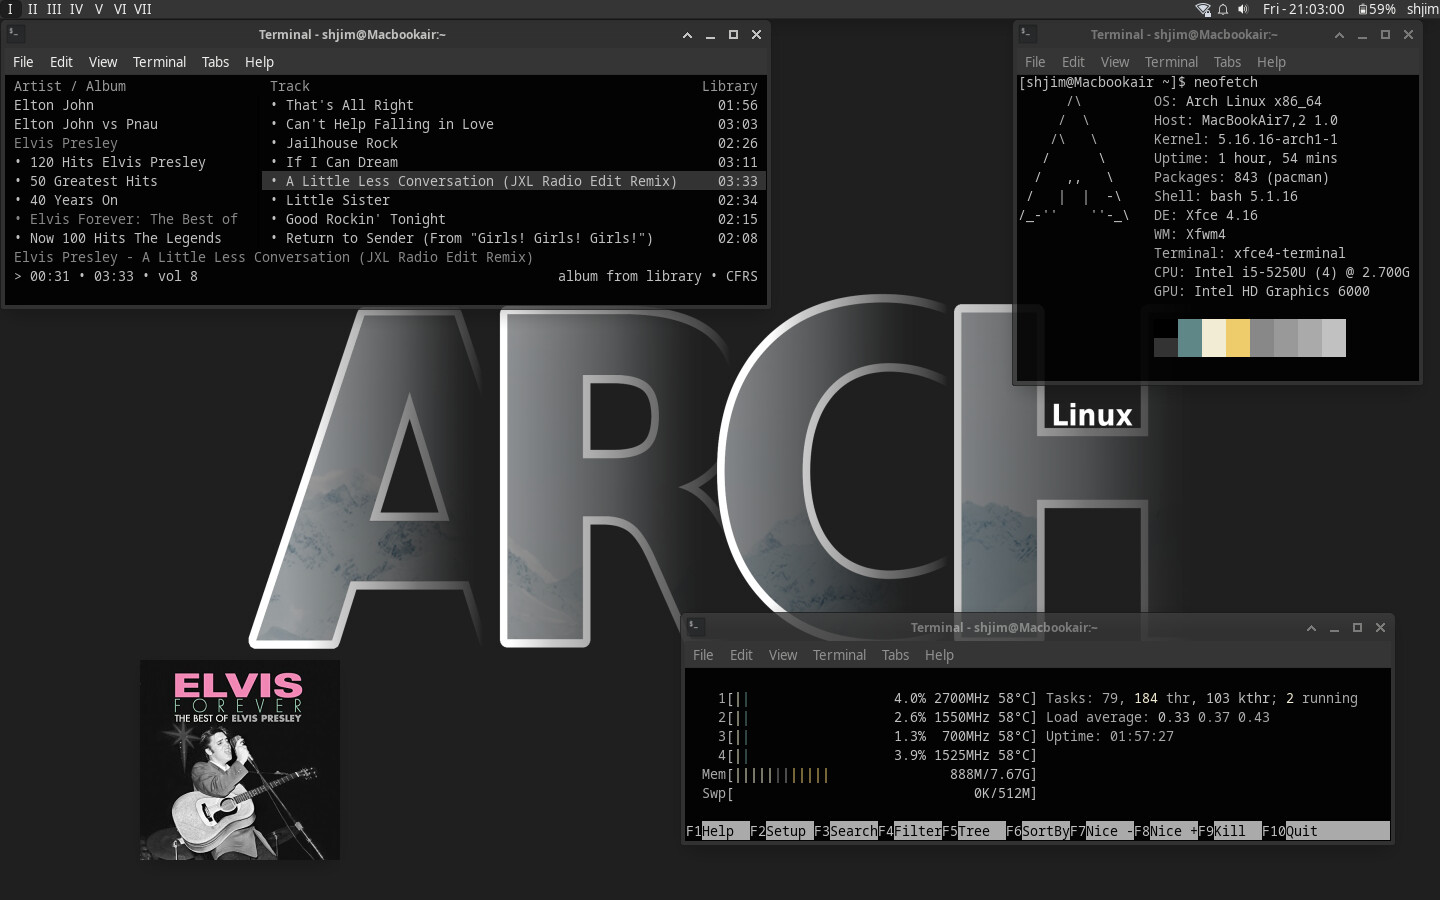
Task: Switch to workspace V in the top panel
Action: tap(99, 9)
